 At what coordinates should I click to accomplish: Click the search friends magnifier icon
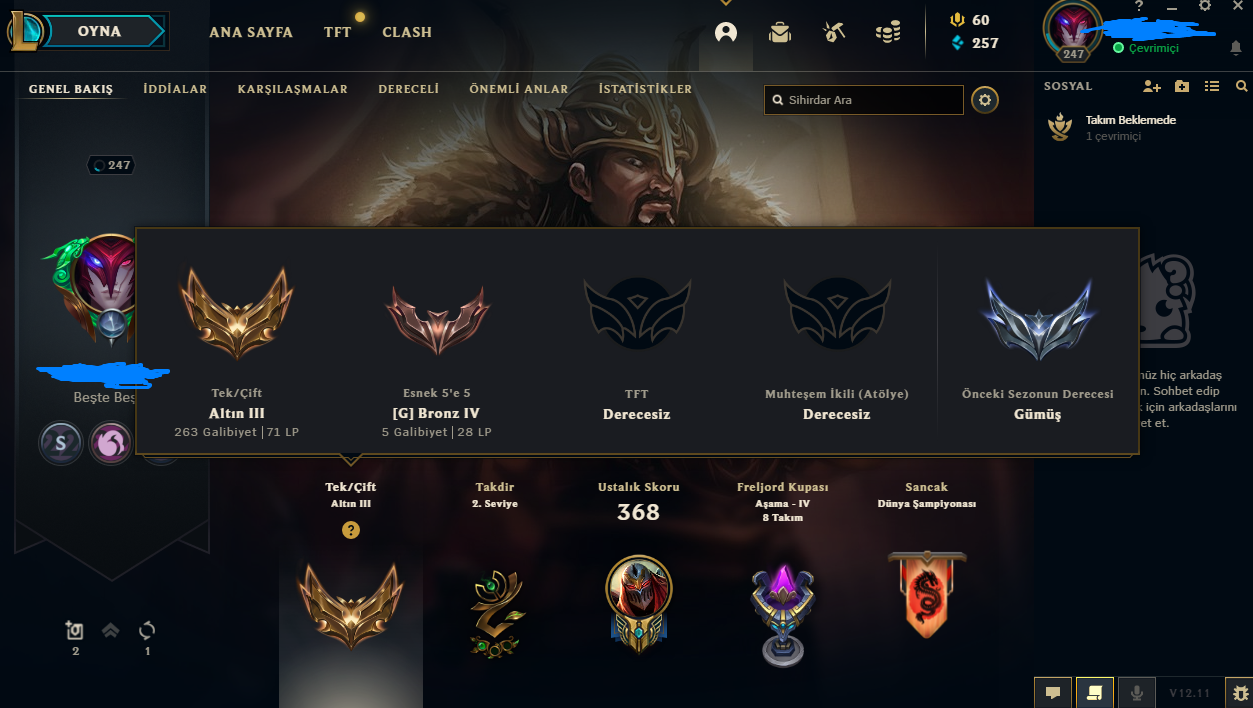pyautogui.click(x=1241, y=87)
